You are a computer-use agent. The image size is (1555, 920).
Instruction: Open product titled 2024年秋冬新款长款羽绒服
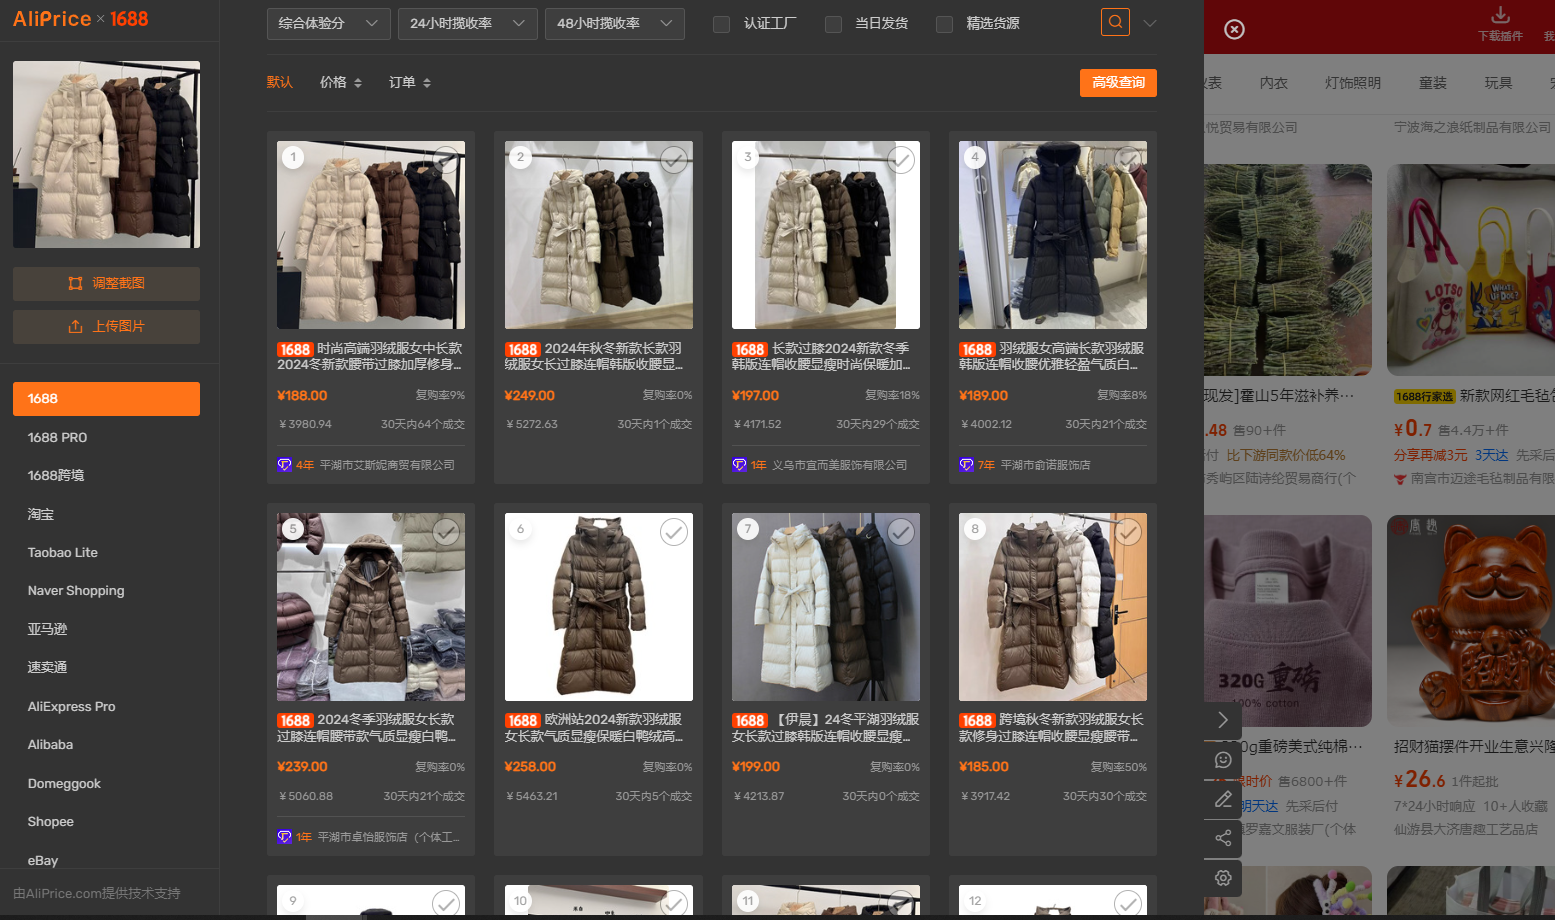tap(598, 357)
